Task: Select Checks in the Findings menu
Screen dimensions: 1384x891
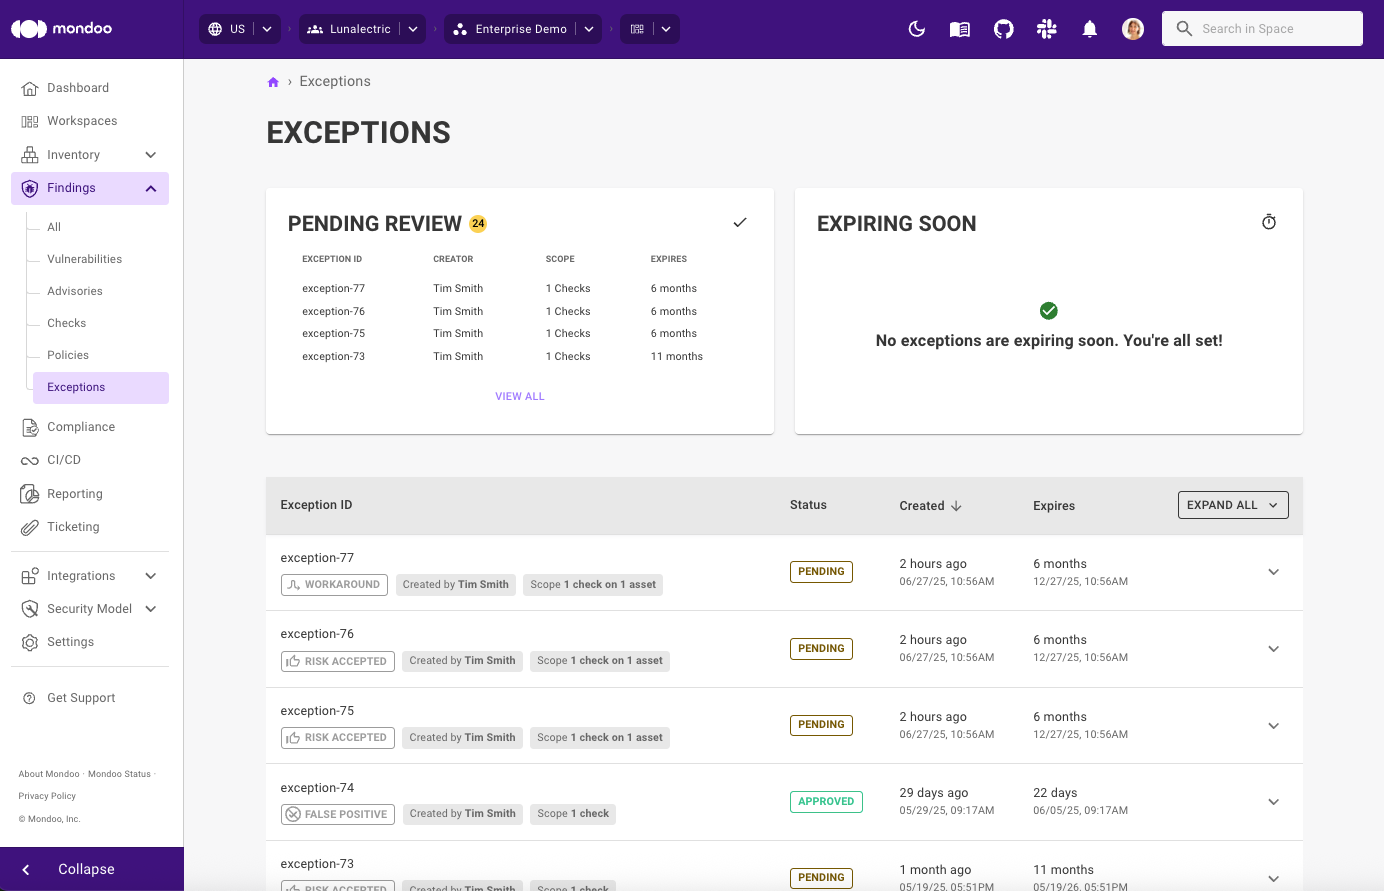Action: [66, 323]
